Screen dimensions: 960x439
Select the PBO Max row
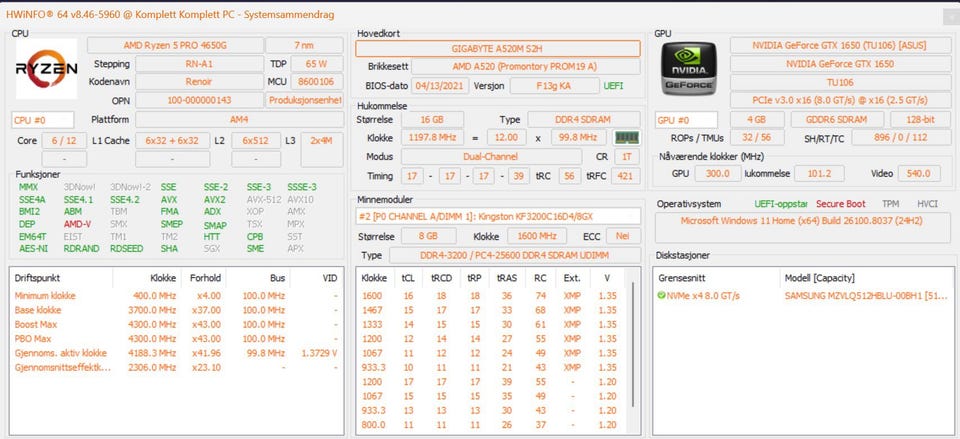(176, 339)
